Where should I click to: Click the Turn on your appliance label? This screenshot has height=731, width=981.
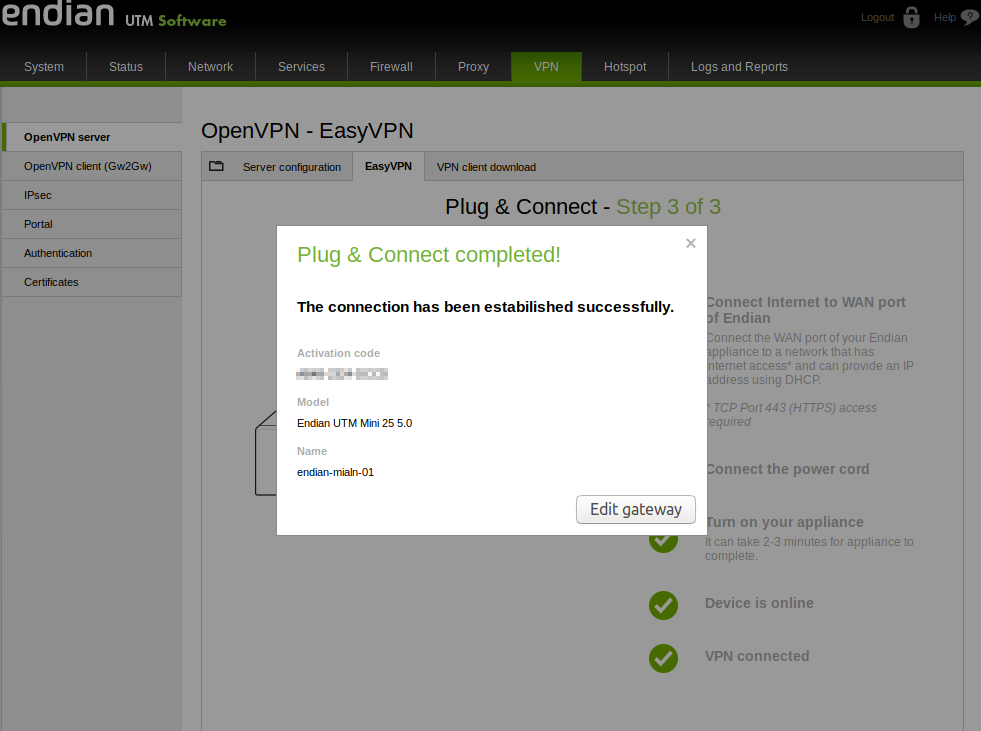click(785, 523)
